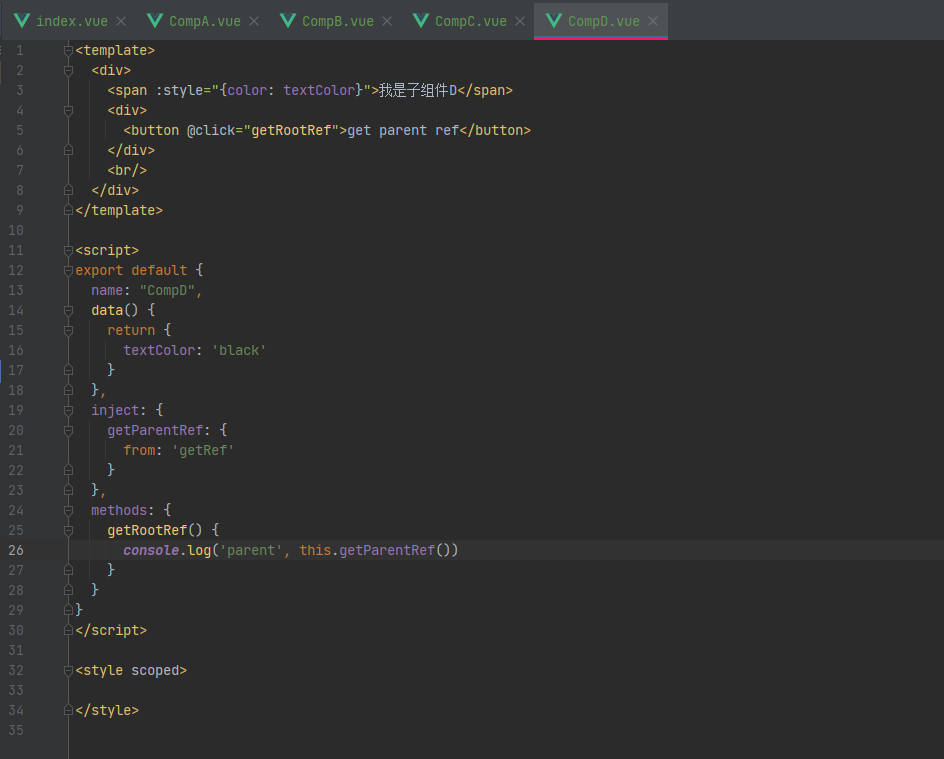
Task: Click line number 26 in the gutter
Action: pyautogui.click(x=16, y=550)
